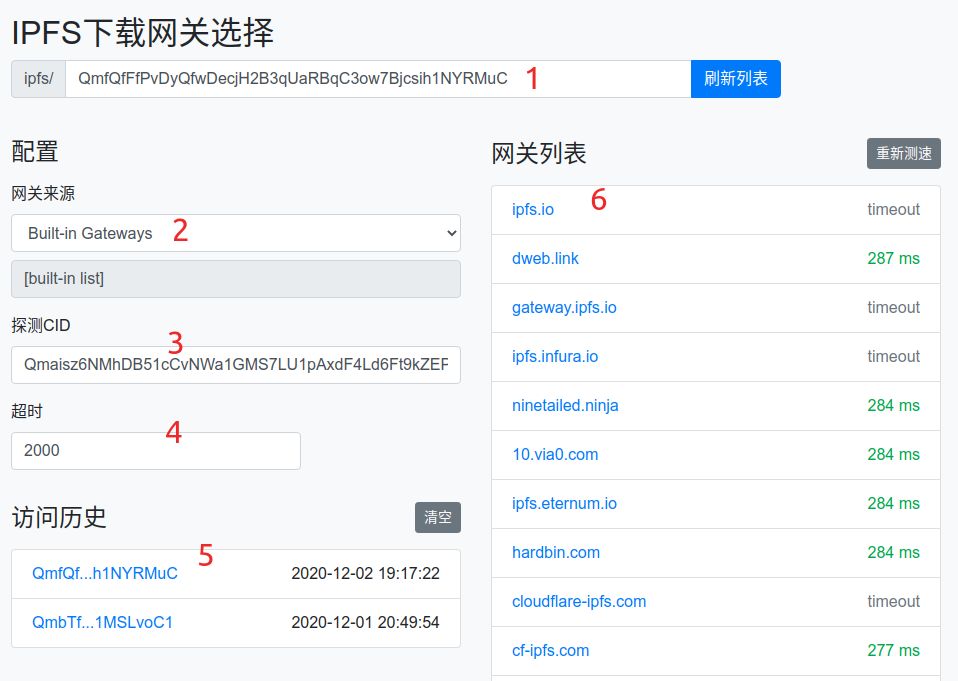Open the cf-ipfs.com gateway link
The height and width of the screenshot is (681, 958).
pyautogui.click(x=550, y=650)
